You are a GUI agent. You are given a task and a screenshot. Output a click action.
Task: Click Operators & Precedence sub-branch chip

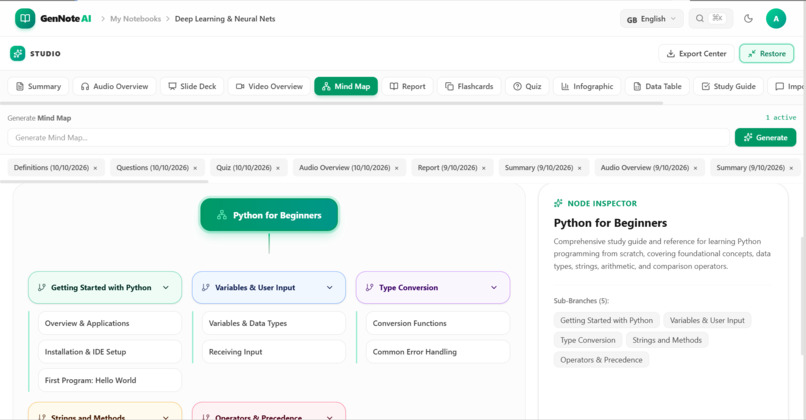pos(601,360)
